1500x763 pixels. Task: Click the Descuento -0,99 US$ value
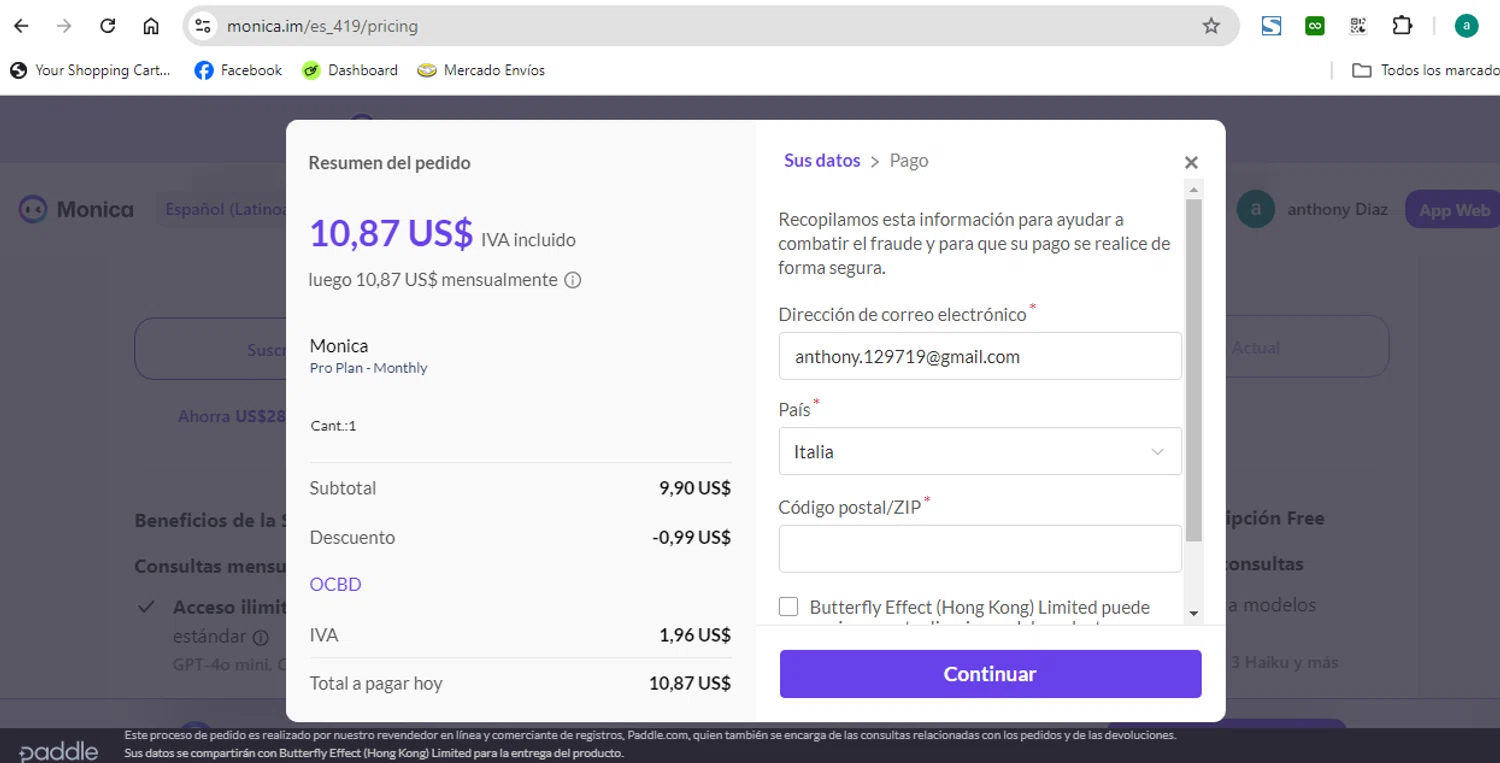(692, 537)
